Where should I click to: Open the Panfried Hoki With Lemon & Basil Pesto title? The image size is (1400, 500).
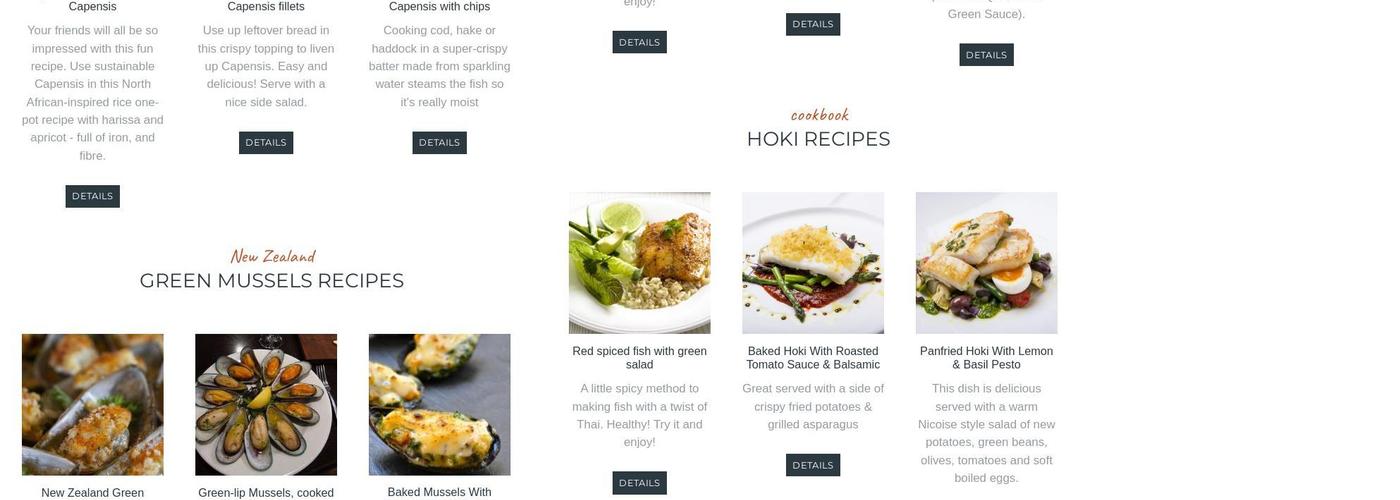coord(986,358)
